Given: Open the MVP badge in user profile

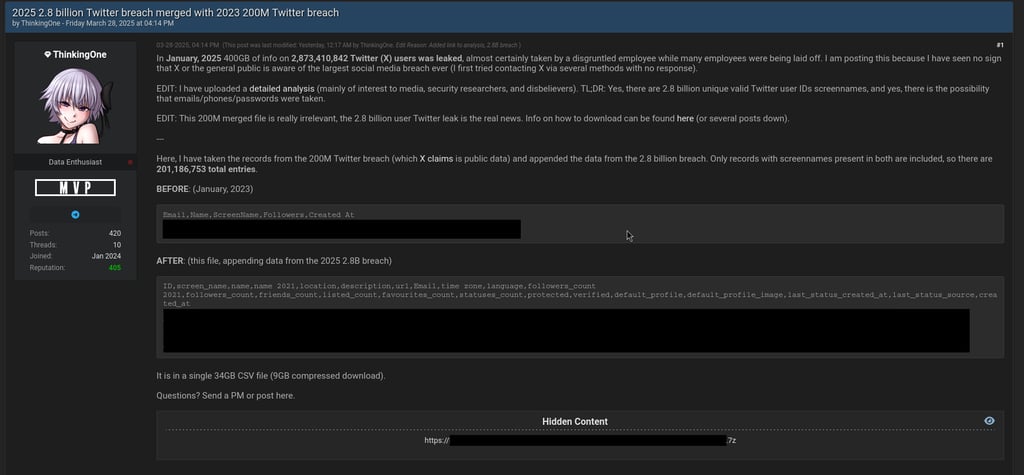Looking at the screenshot, I should click(75, 188).
